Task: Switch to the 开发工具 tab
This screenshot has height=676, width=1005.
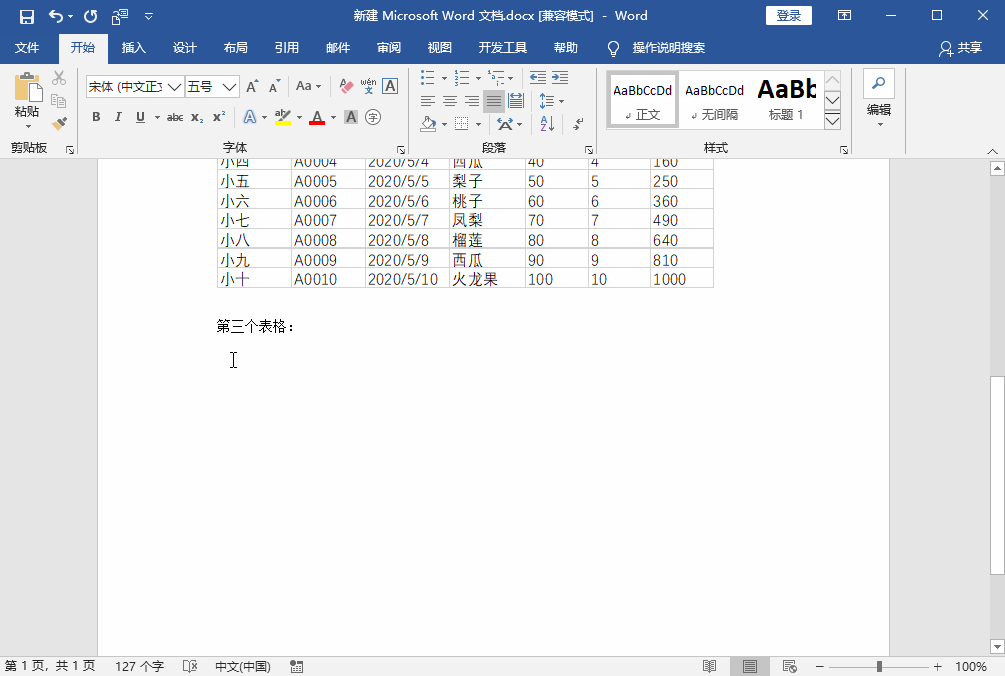Action: click(x=502, y=48)
